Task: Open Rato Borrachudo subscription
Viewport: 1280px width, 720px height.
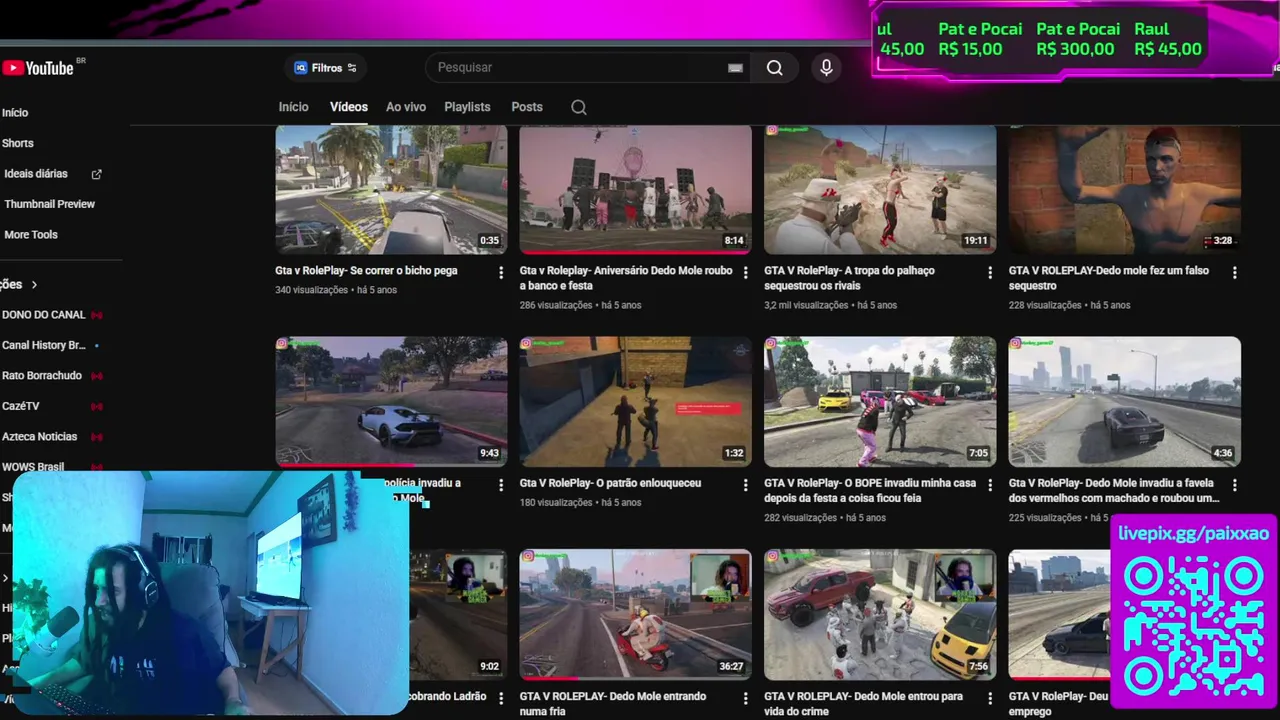Action: [x=42, y=376]
